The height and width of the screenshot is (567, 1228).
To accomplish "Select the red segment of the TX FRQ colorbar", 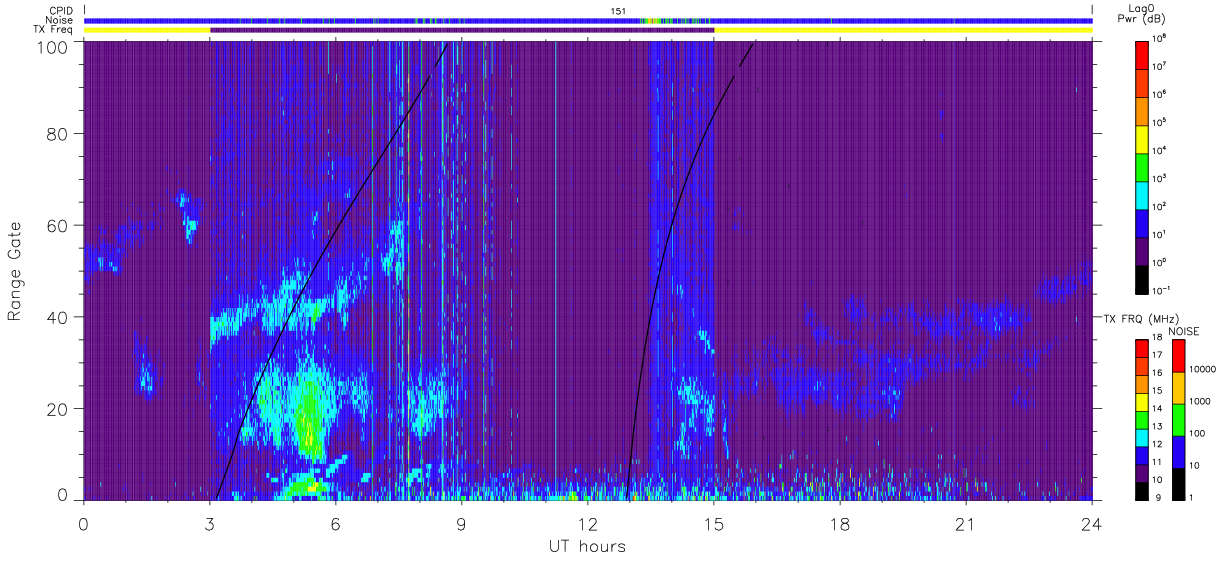I will (1142, 349).
